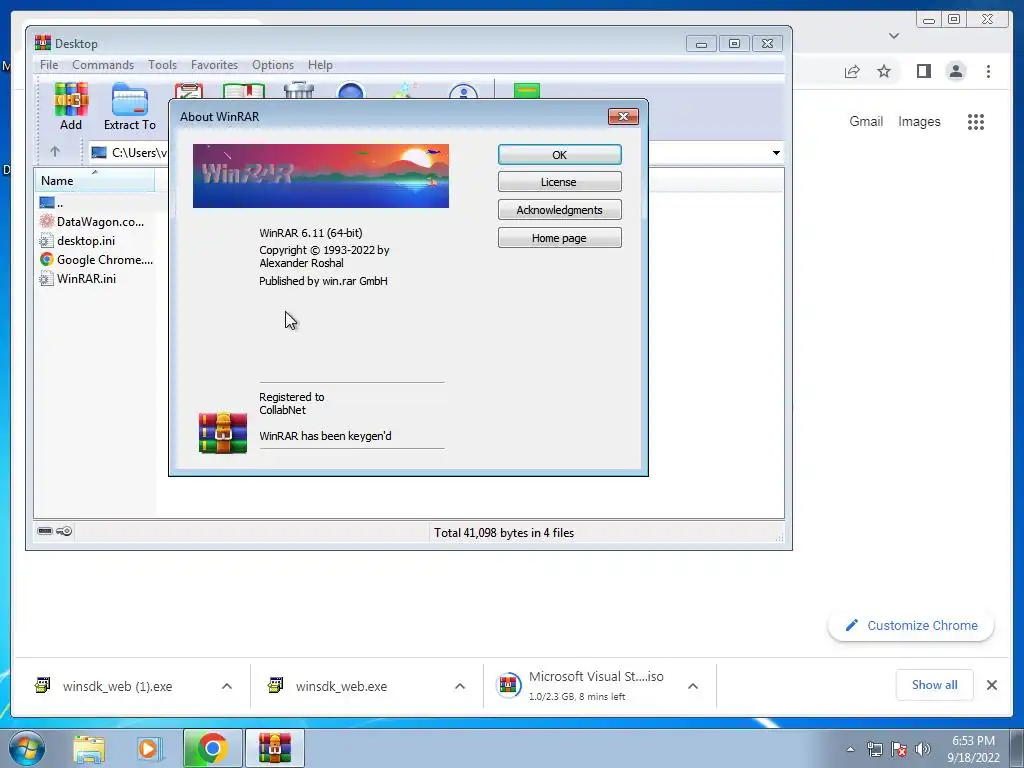The width and height of the screenshot is (1024, 768).
Task: Select the parent folder '..' entry
Action: (x=52, y=203)
